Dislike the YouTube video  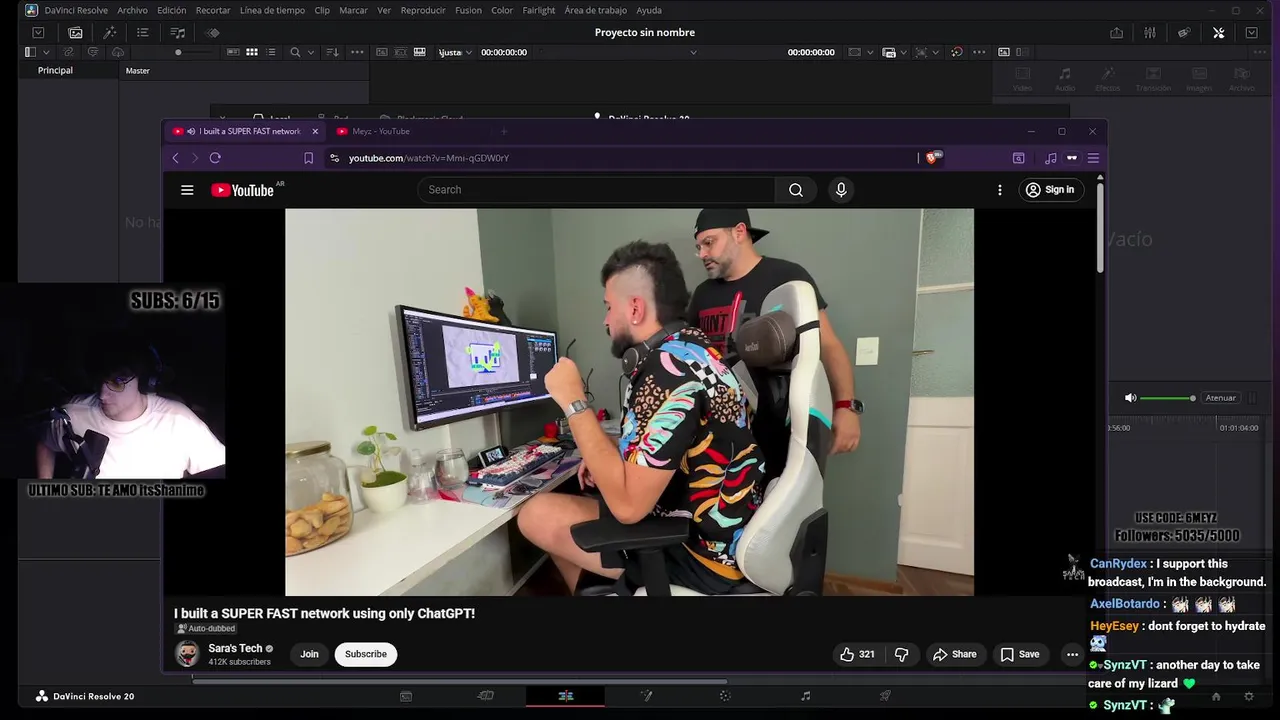(x=901, y=654)
